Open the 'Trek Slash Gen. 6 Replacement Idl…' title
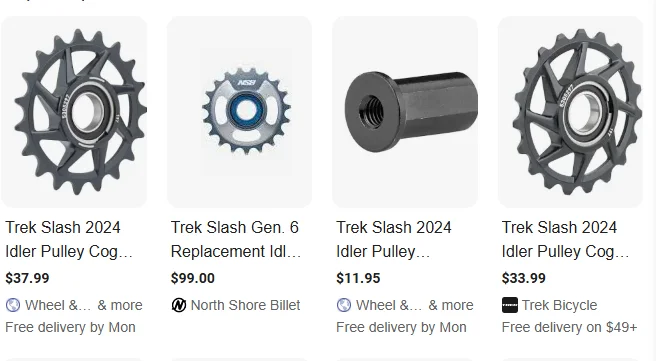Screen dimensions: 656x361 click(x=236, y=239)
